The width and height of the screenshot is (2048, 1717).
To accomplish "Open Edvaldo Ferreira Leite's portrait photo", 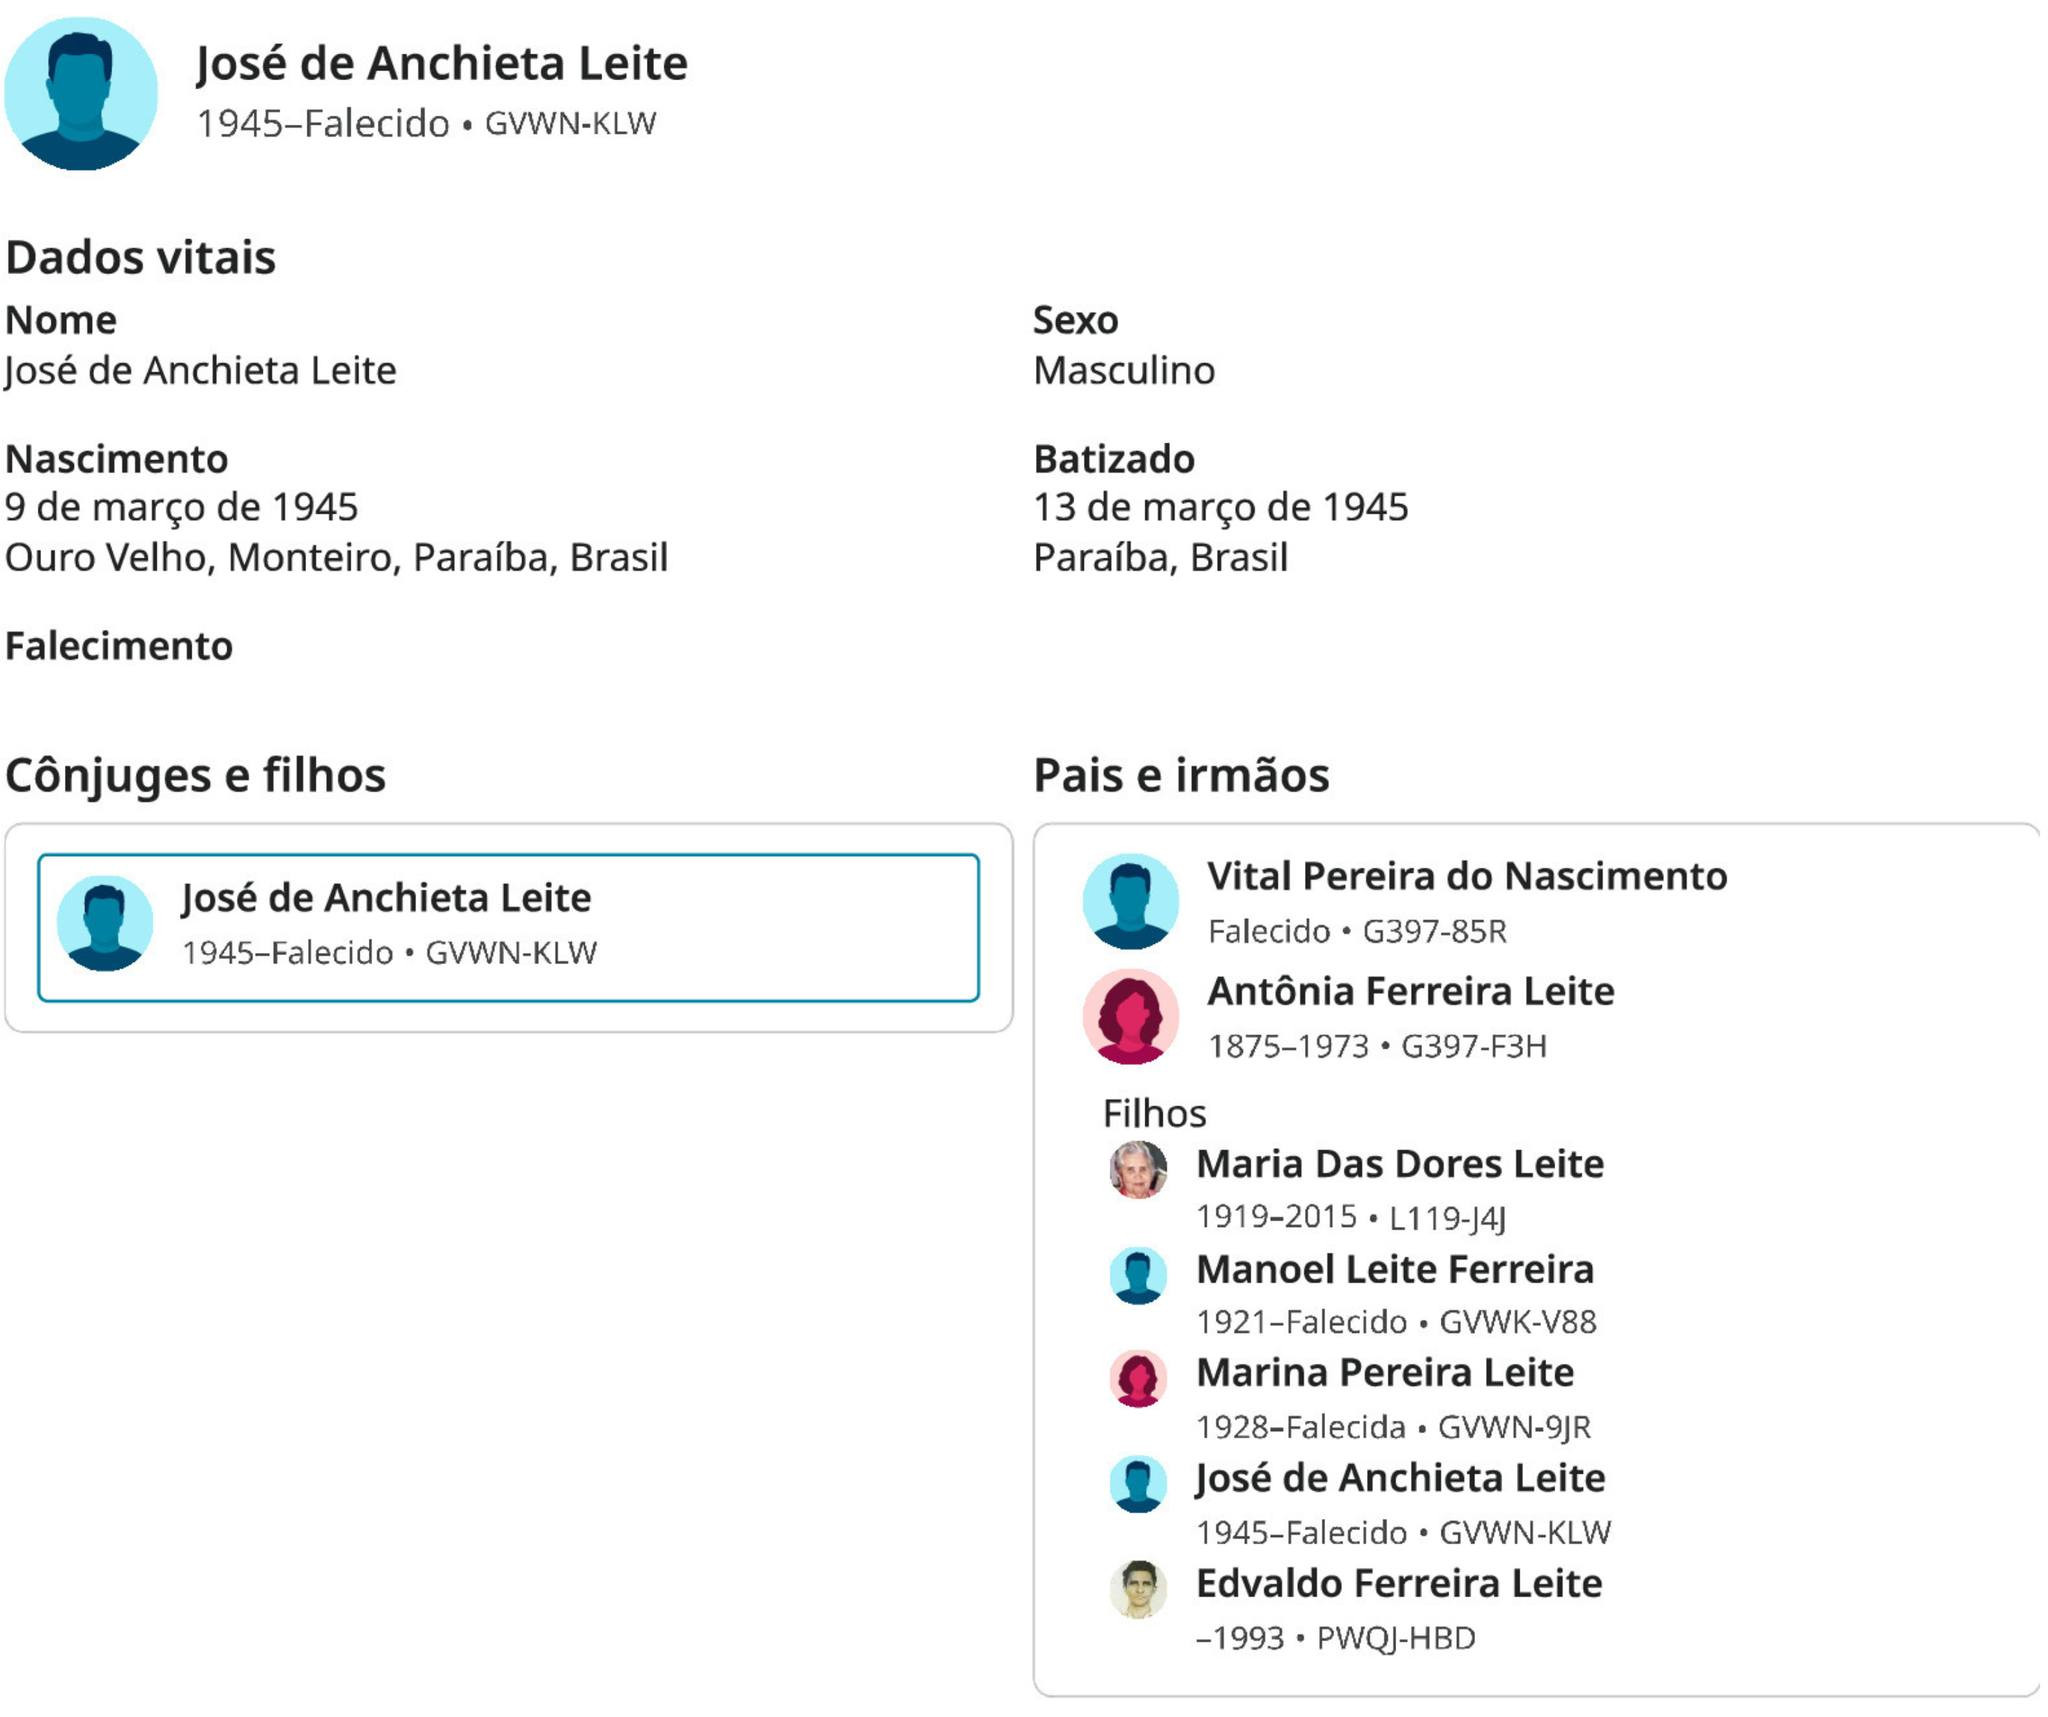I will 1138,1589.
